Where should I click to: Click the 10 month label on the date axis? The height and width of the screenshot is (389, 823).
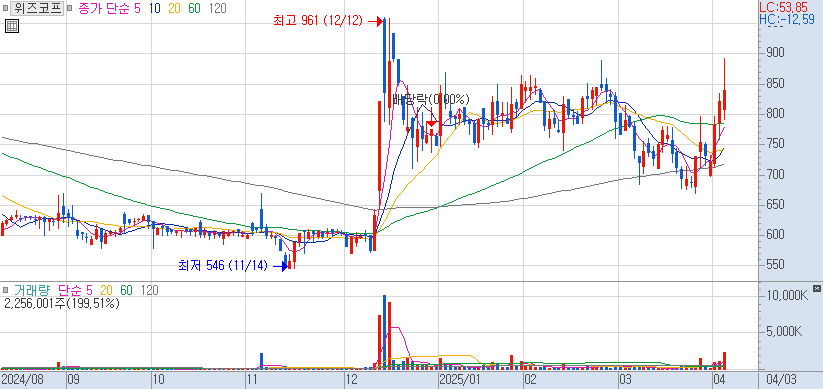158,380
